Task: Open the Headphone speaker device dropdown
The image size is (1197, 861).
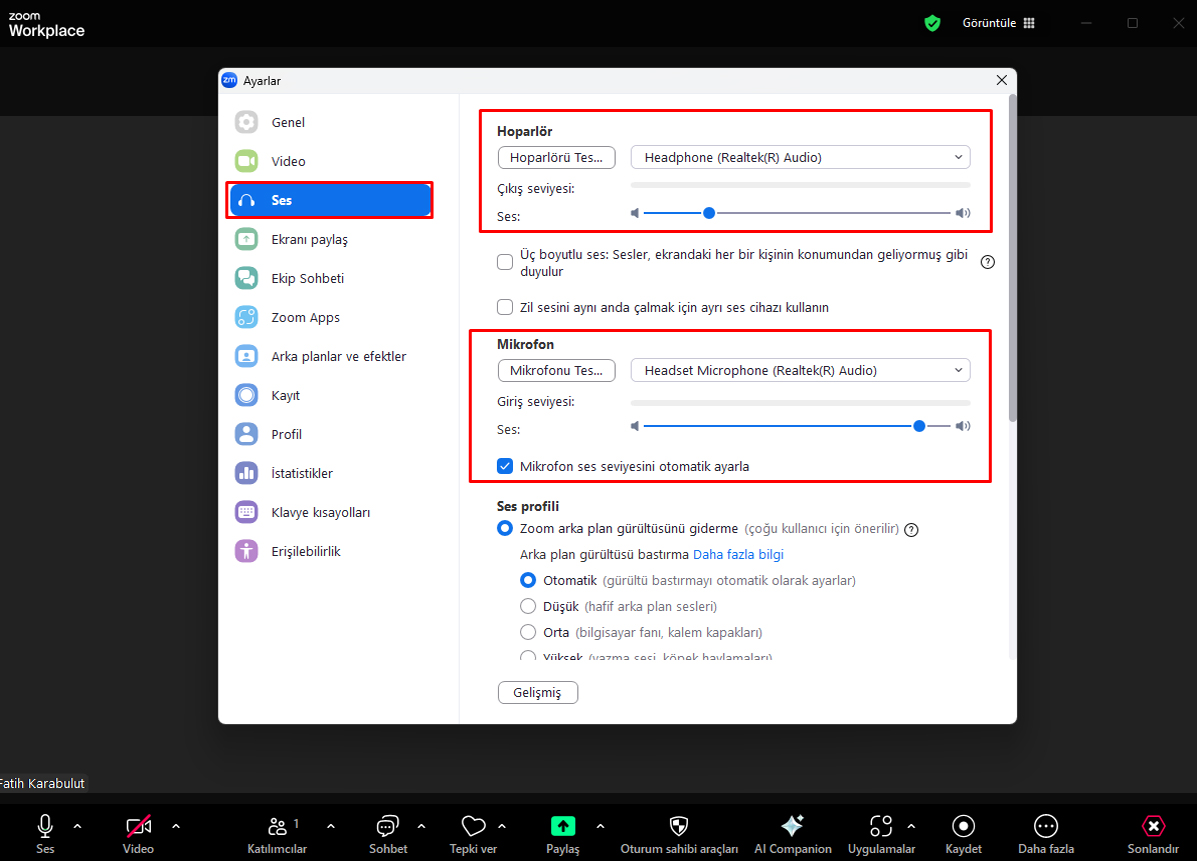Action: pos(800,157)
